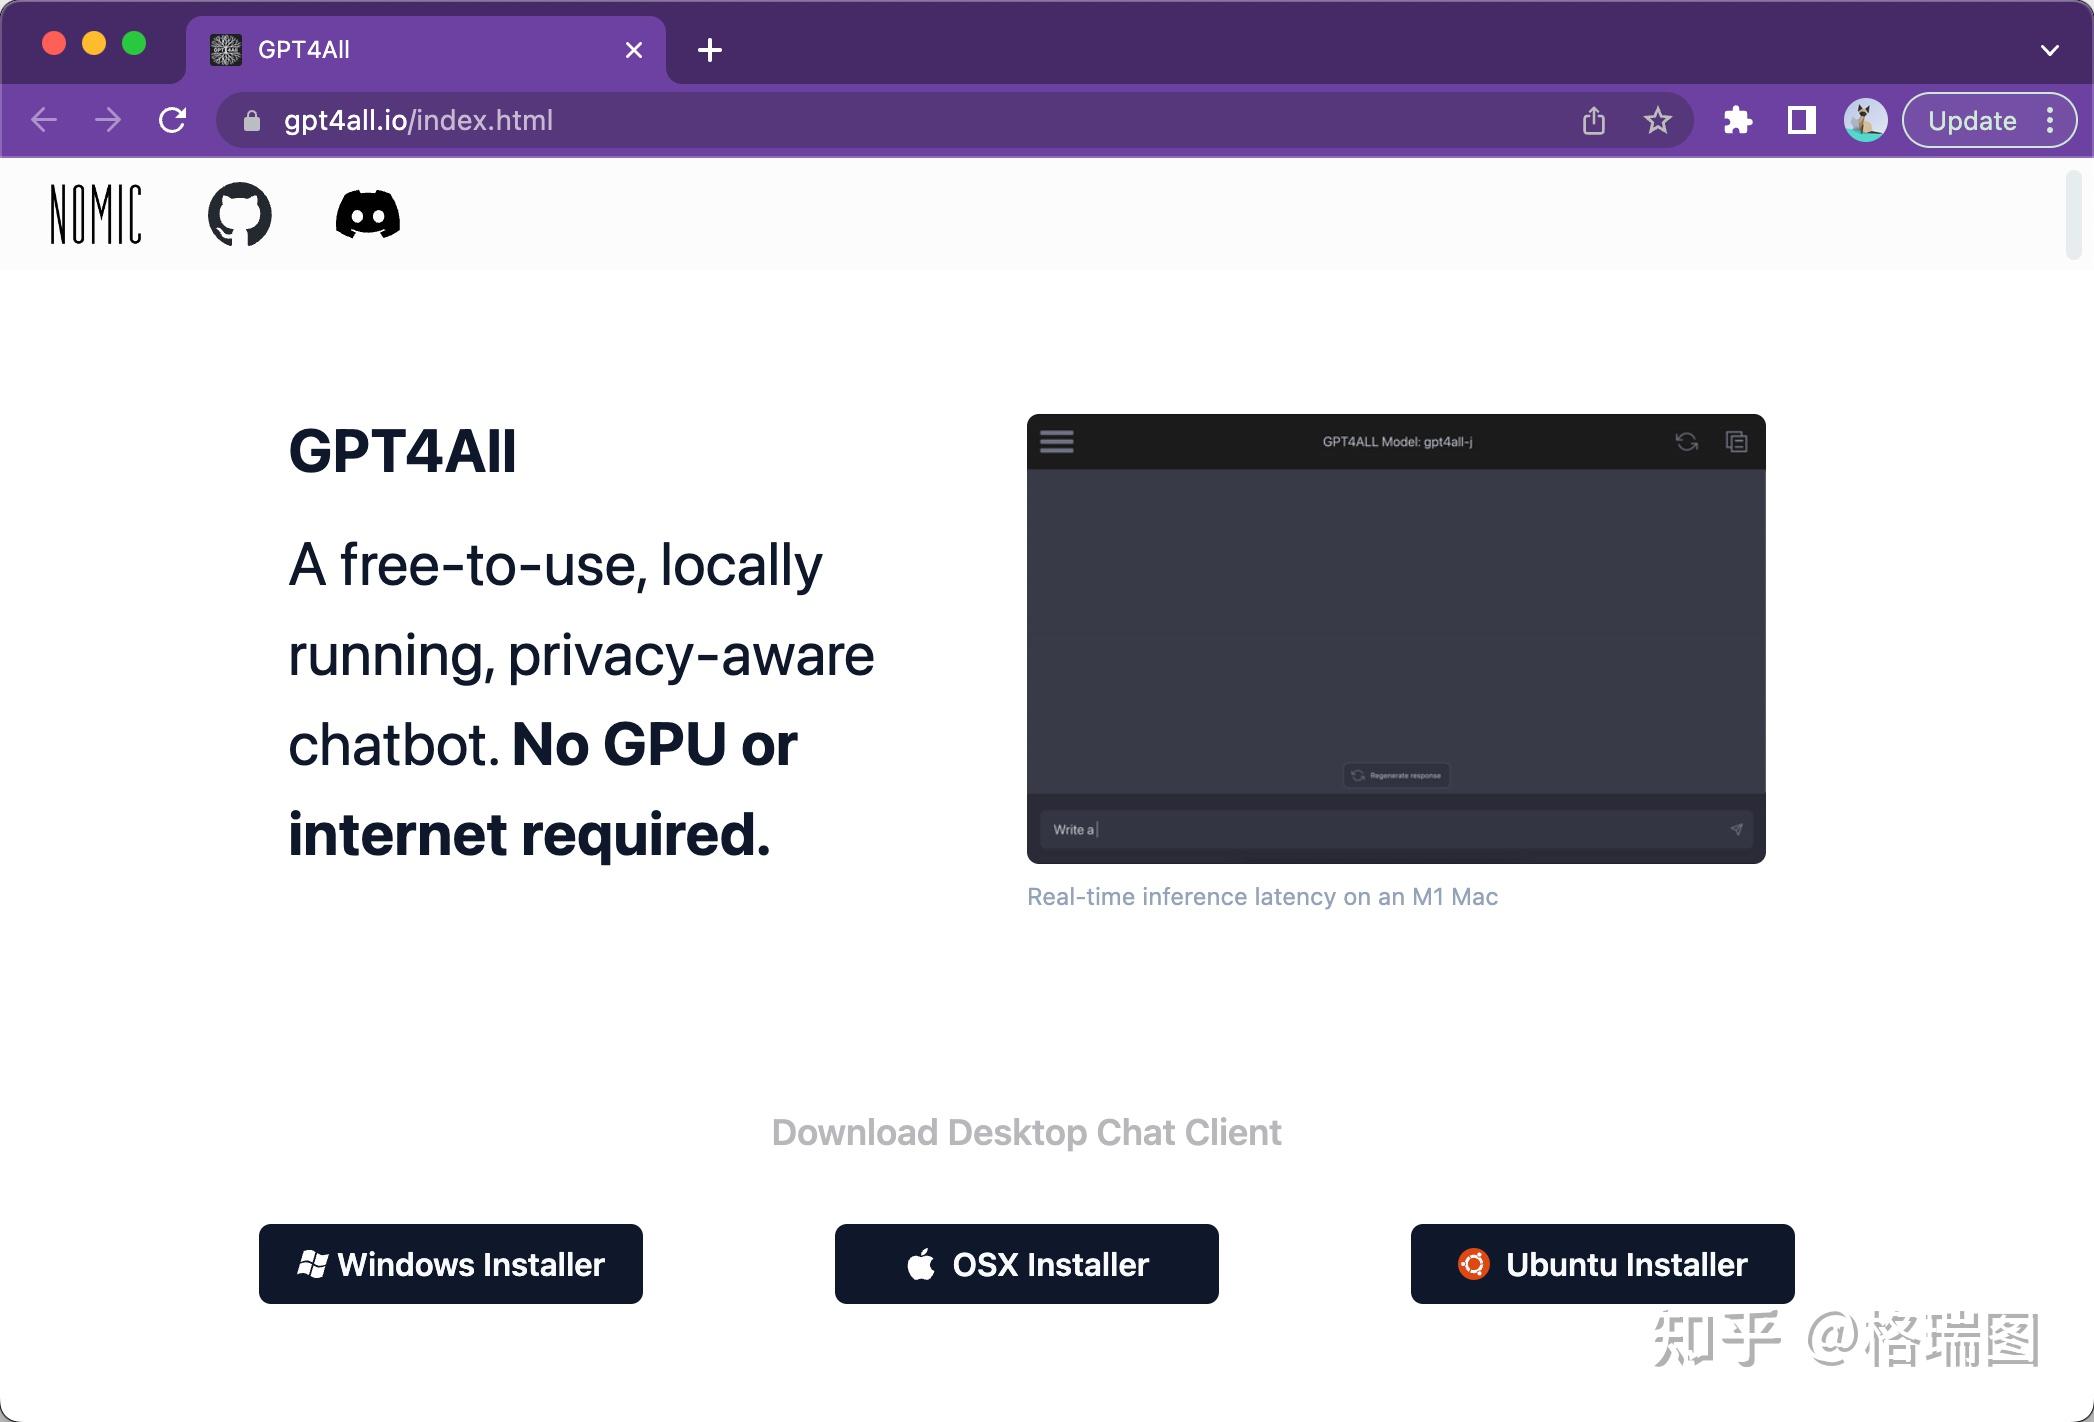Click the browser reload icon
The height and width of the screenshot is (1422, 2094).
click(173, 121)
